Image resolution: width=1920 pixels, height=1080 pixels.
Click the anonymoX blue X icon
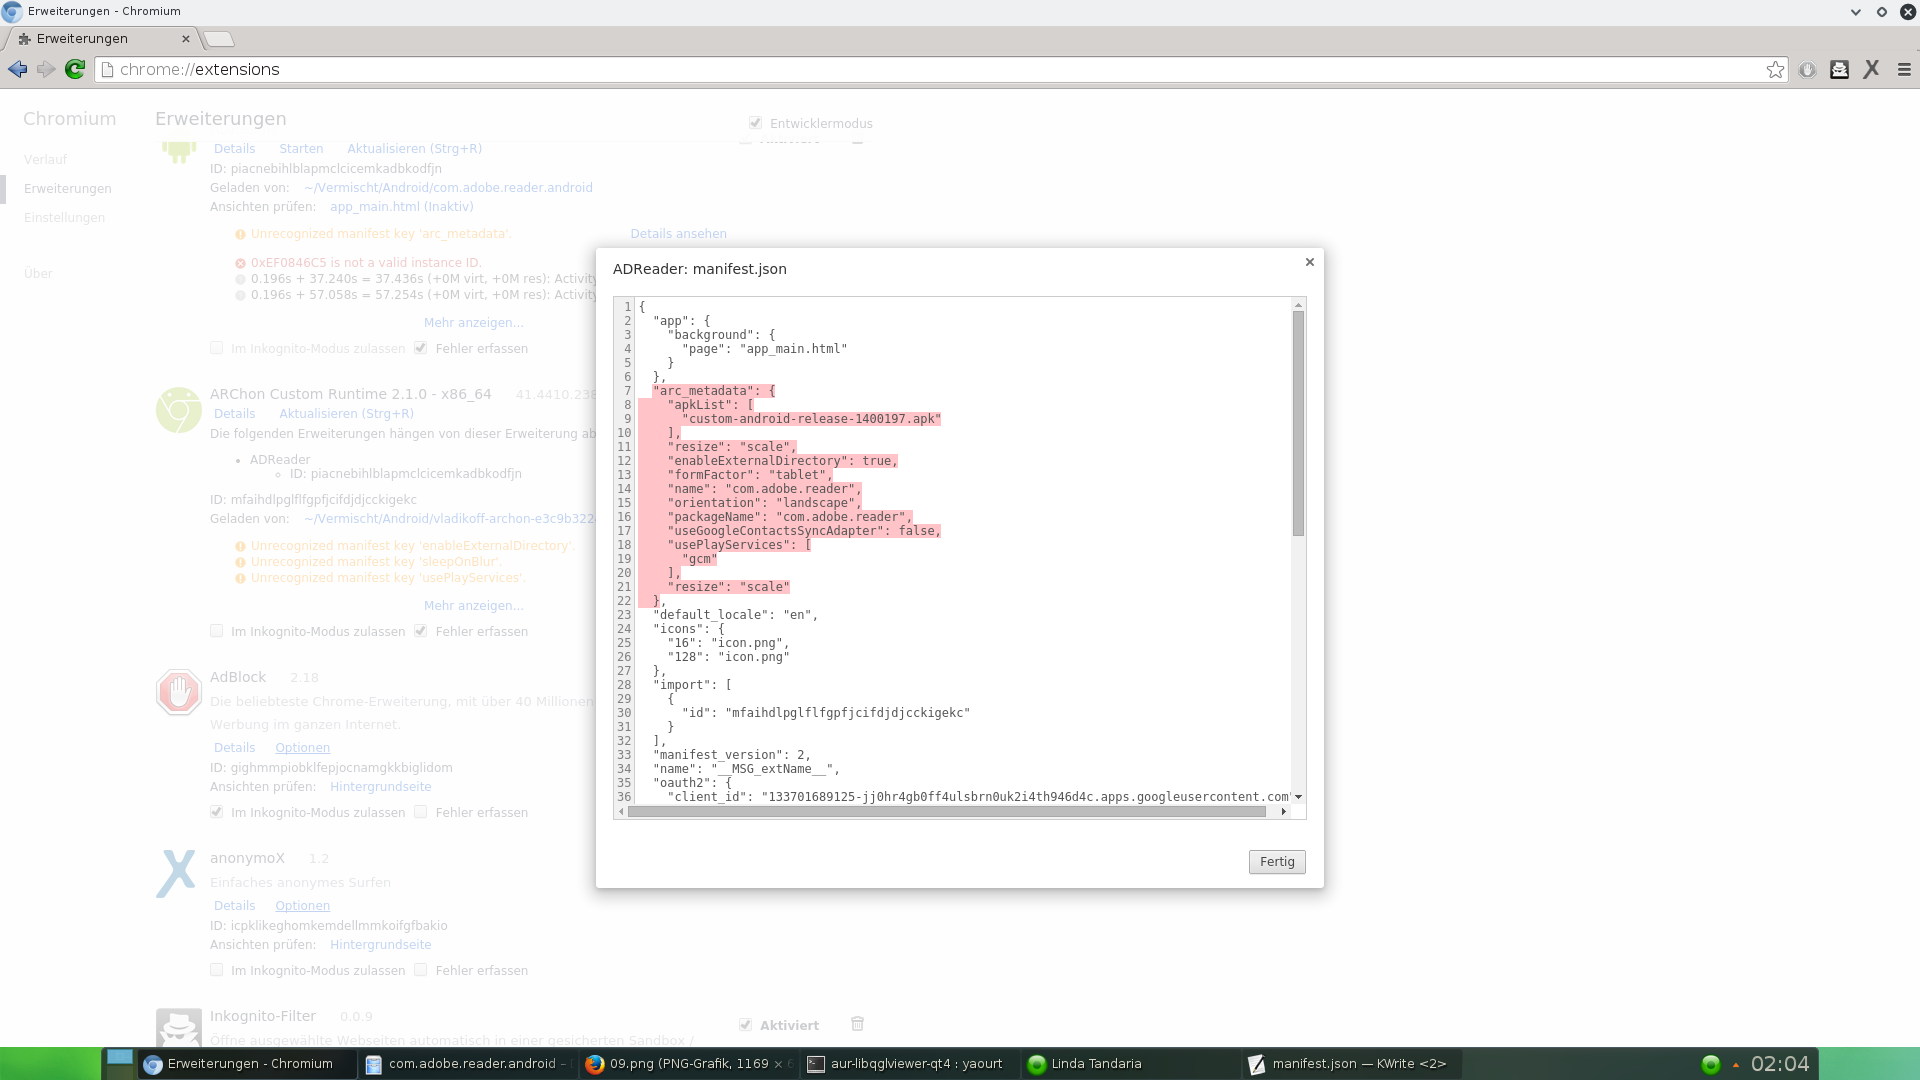click(176, 873)
